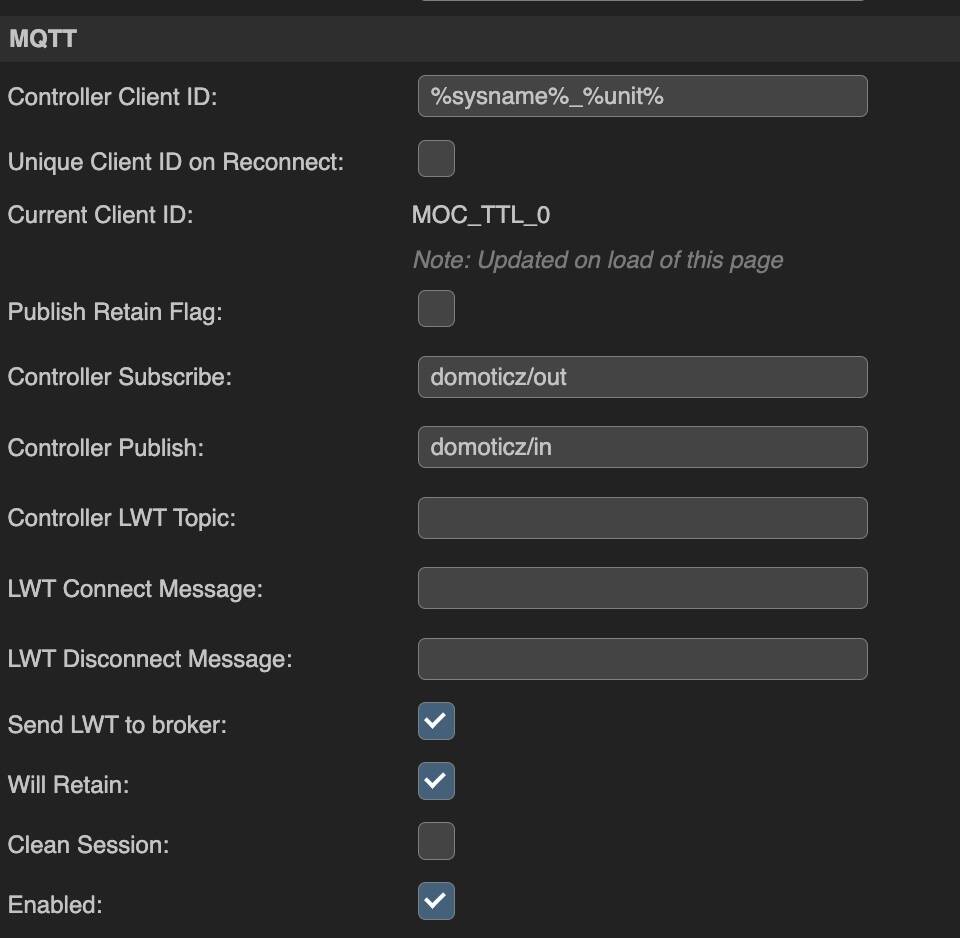Screen dimensions: 960x938
Task: Click the LWT Disconnect Message input
Action: coord(642,659)
